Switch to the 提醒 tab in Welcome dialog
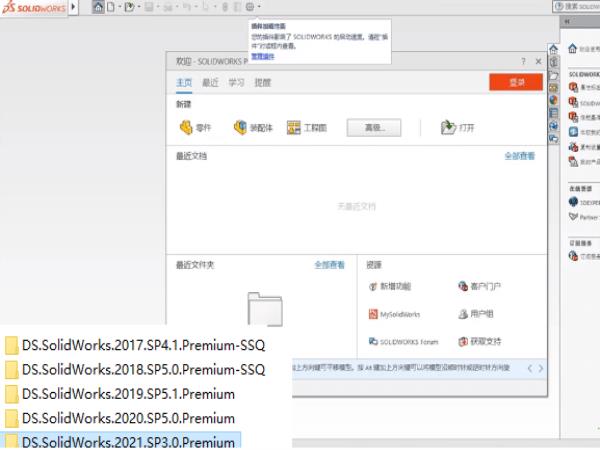Viewport: 600px width, 450px height. click(262, 83)
